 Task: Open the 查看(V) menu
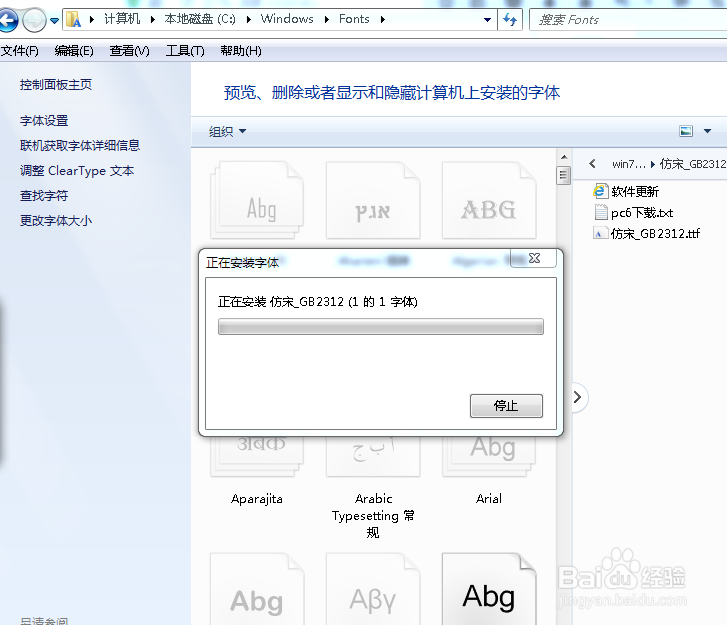click(x=129, y=51)
